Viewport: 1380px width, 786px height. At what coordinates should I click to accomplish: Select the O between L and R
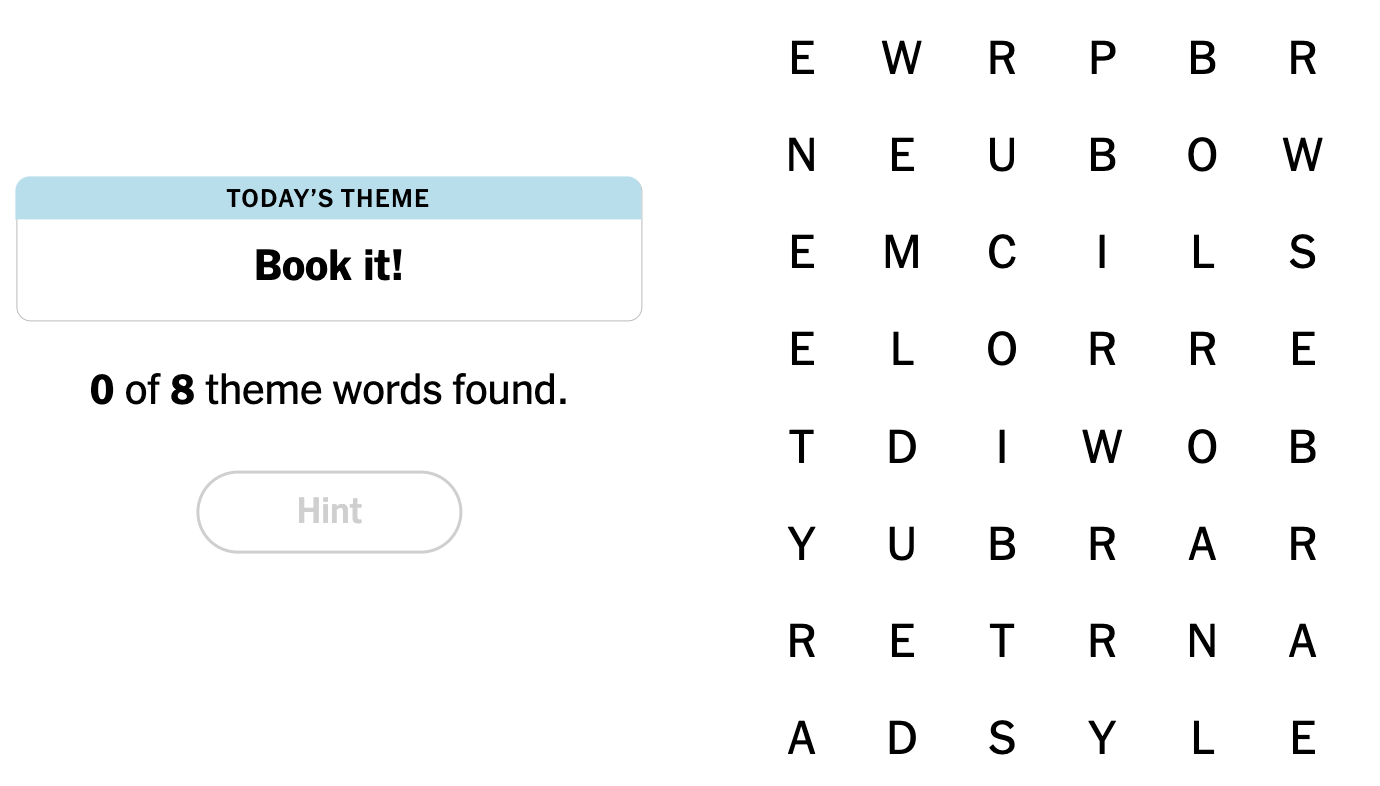(x=1001, y=350)
